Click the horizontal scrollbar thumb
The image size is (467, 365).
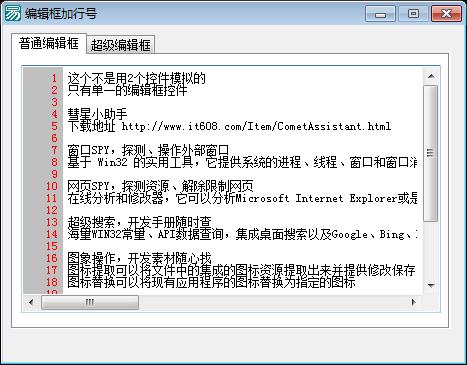pos(90,302)
